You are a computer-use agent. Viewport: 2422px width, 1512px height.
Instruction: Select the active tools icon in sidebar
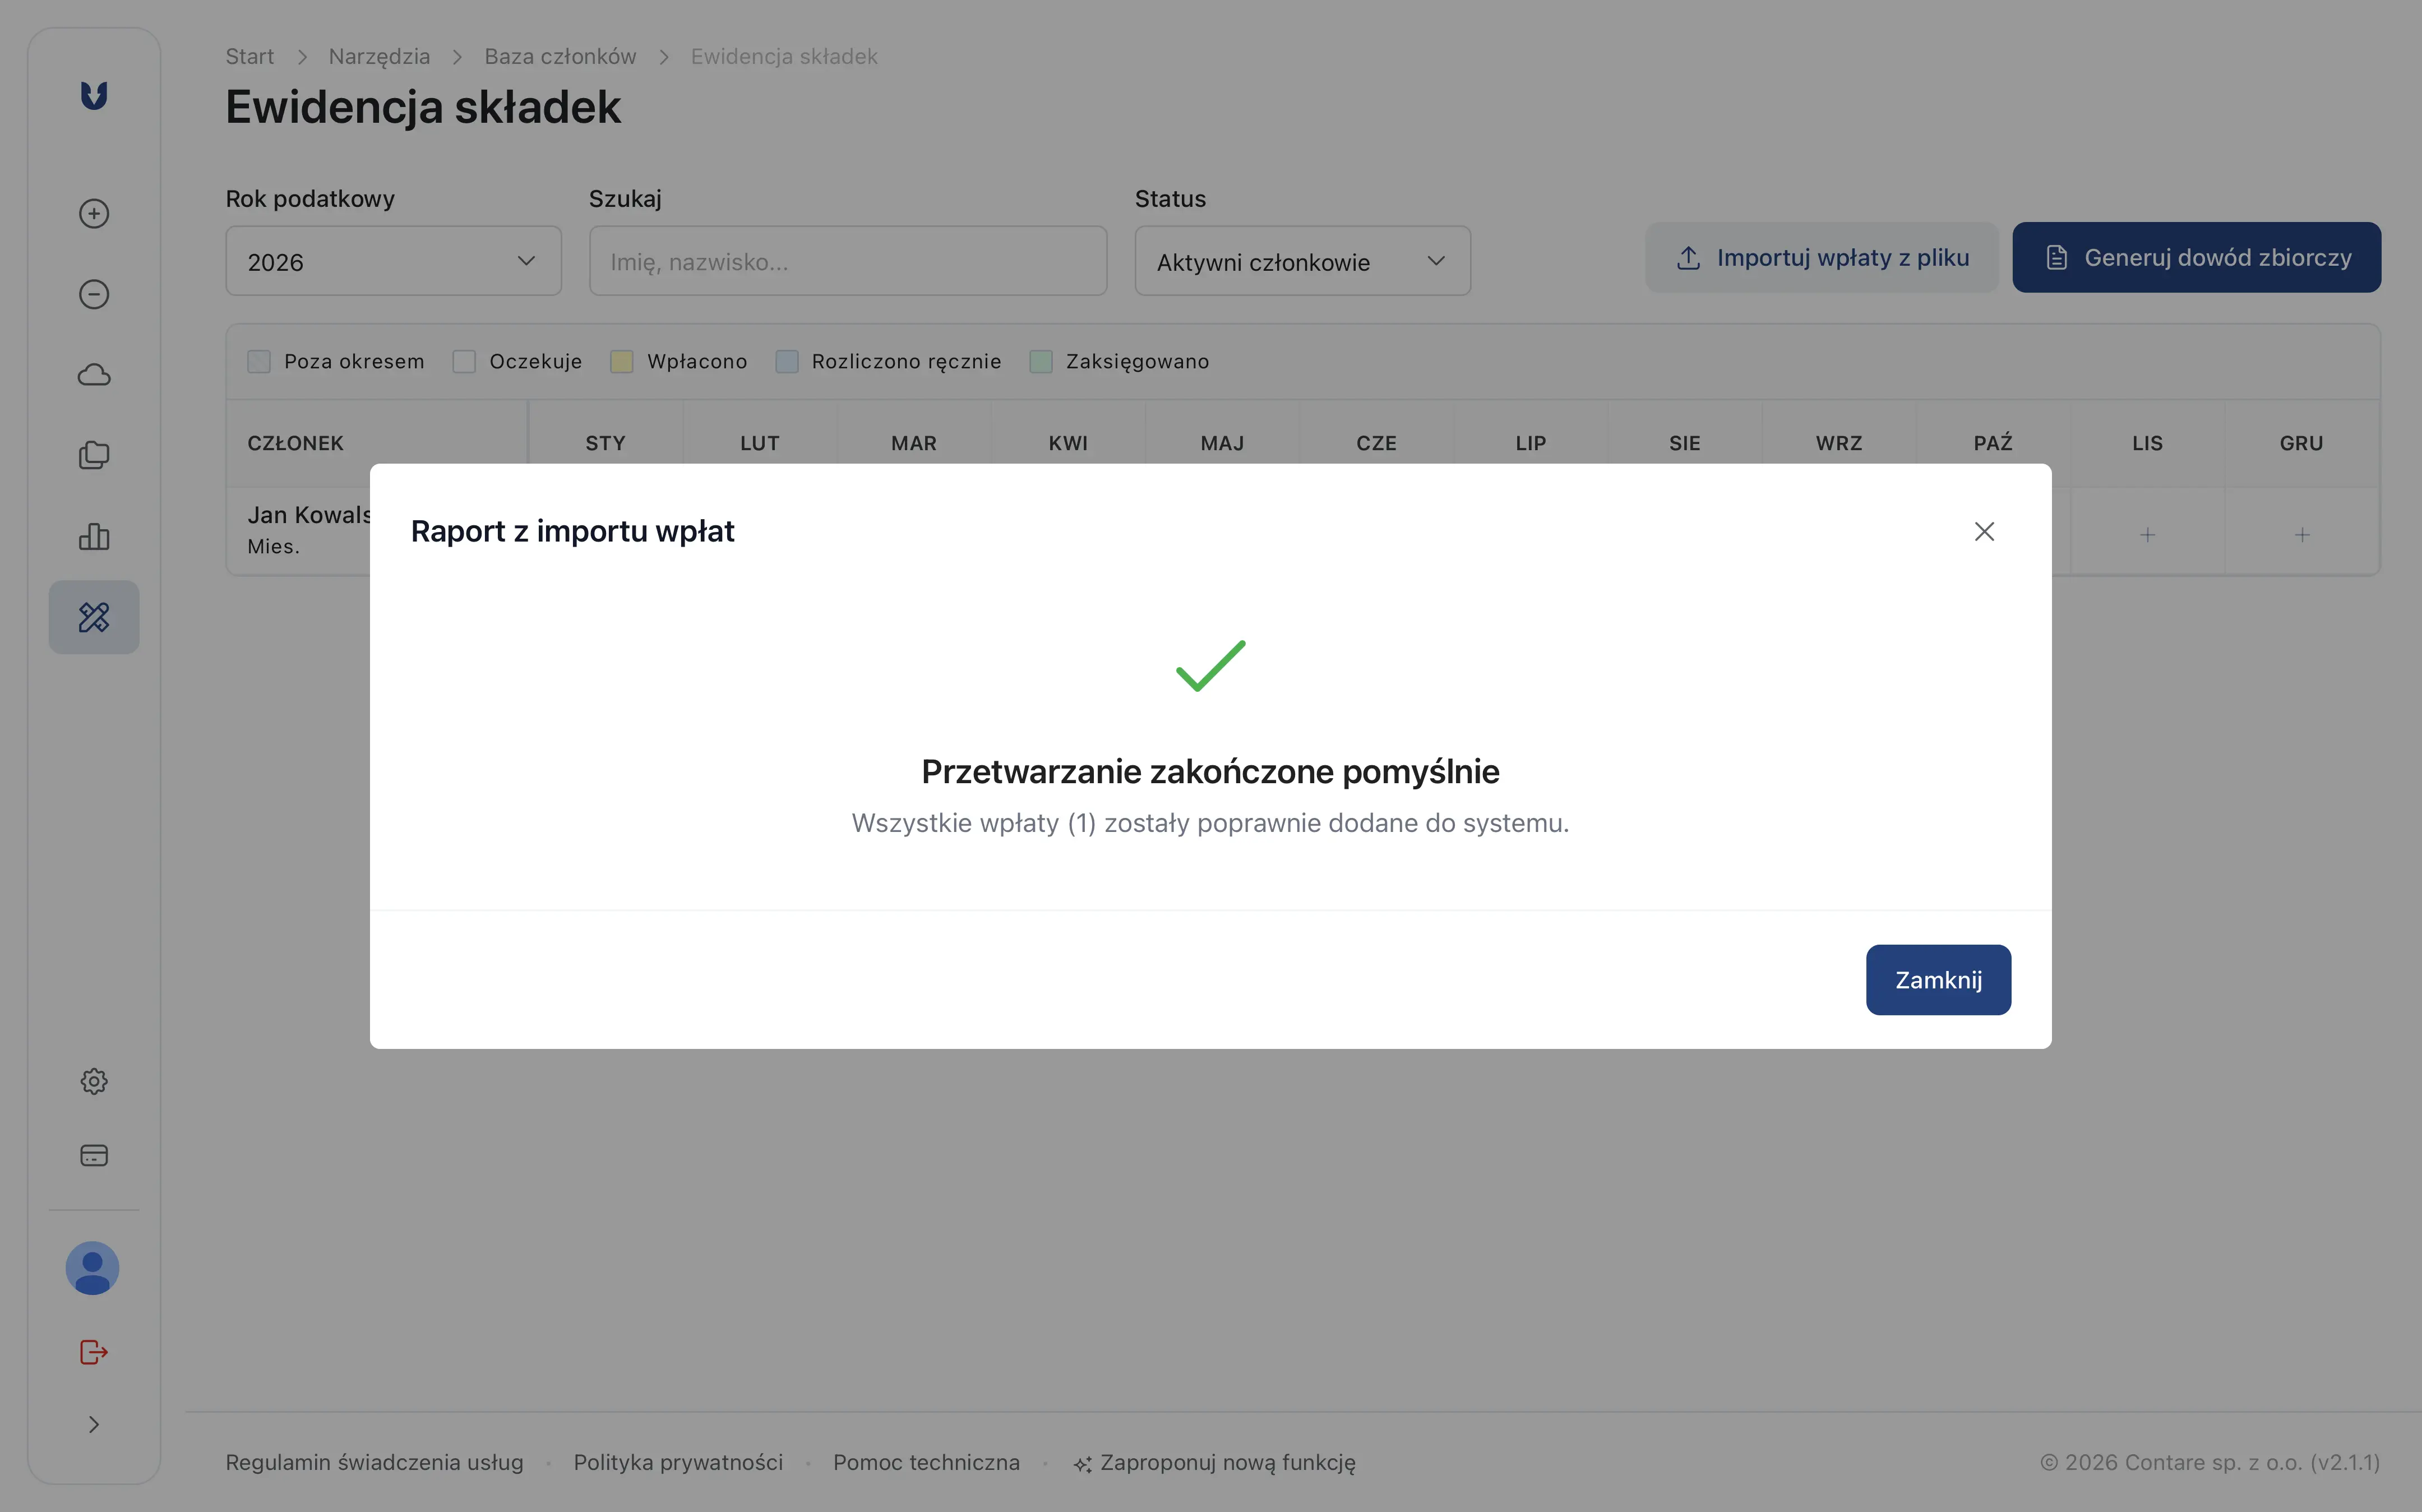[93, 617]
